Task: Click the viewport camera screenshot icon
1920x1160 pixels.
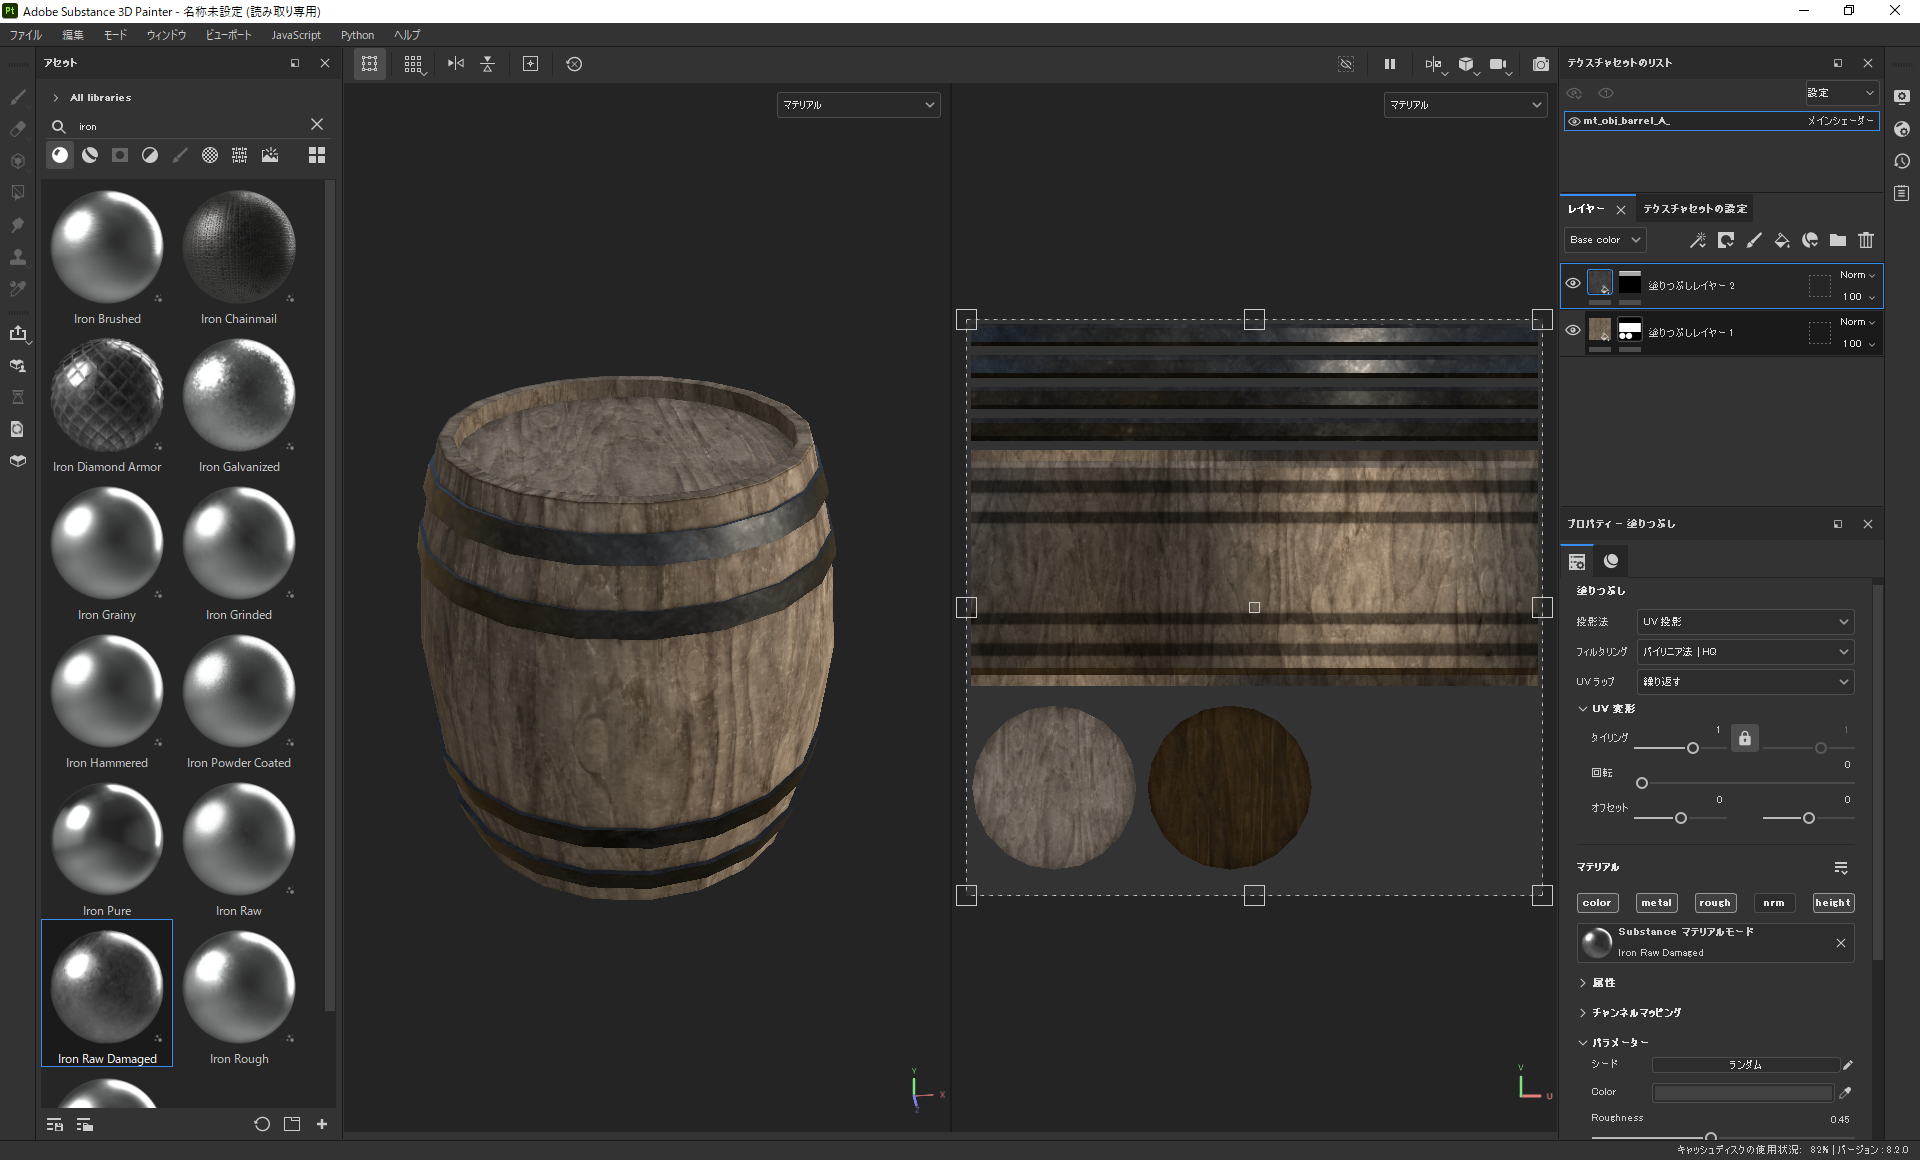Action: tap(1541, 64)
